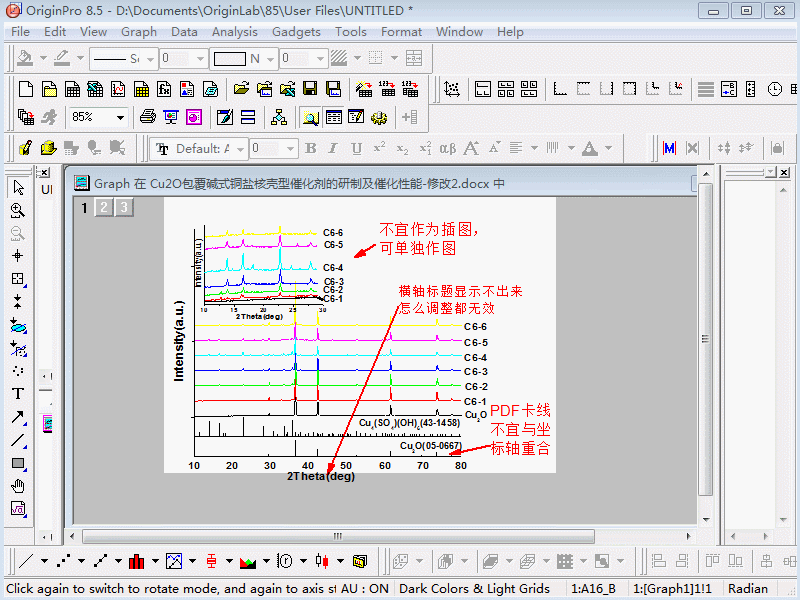The image size is (800, 600).
Task: Switch to graph page 2 using page navigator
Action: point(101,208)
